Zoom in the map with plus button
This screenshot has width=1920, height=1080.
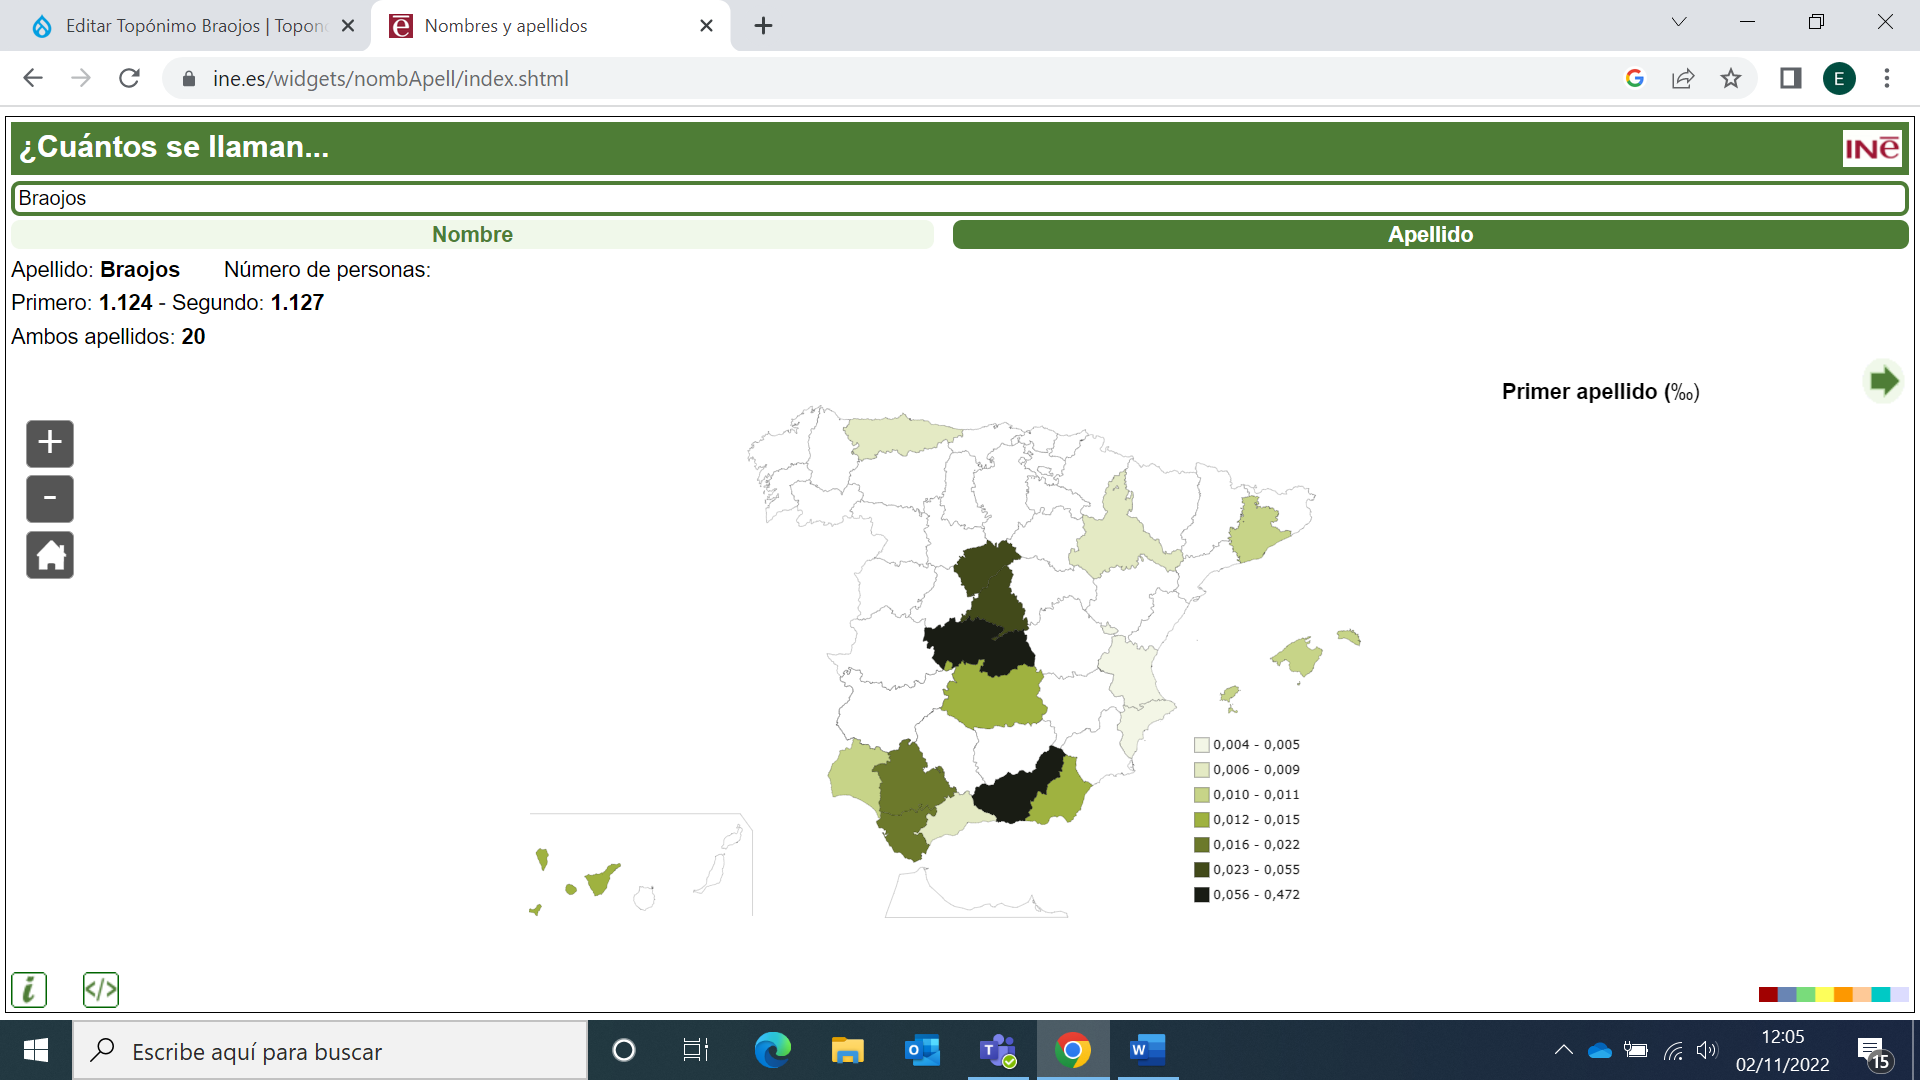(x=50, y=443)
